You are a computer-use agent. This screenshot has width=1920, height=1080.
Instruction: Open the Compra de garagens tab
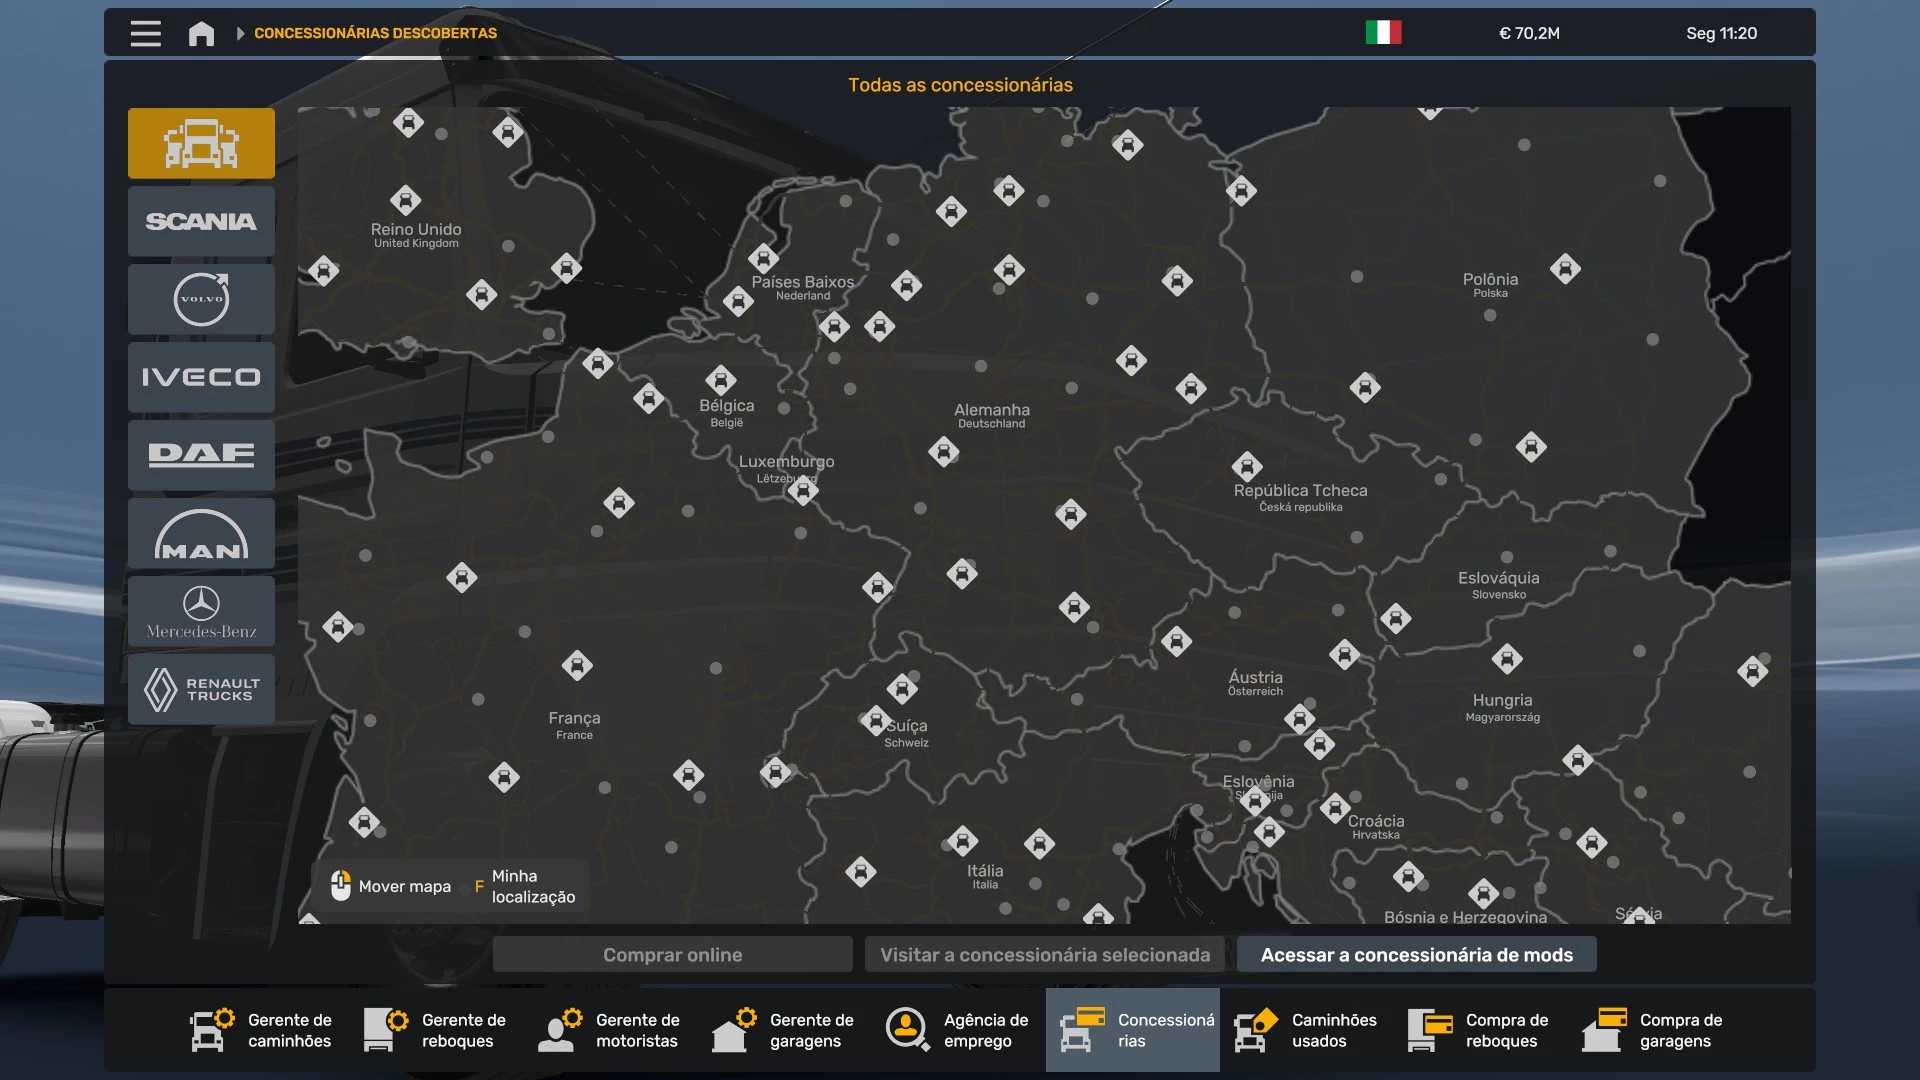click(x=1653, y=1030)
